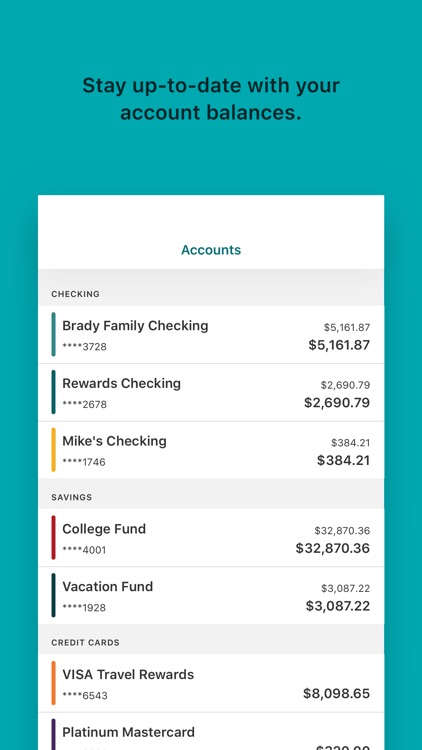Click the $8,098.65 credit card balance
422x750 pixels.
click(336, 694)
